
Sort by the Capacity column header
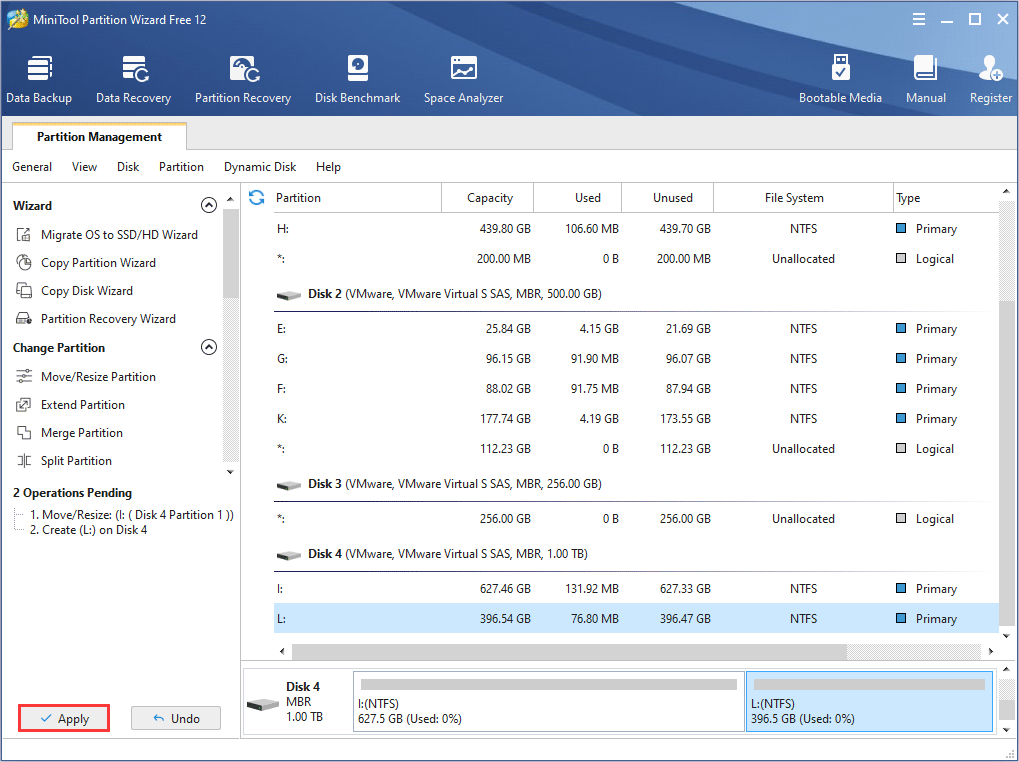pos(487,197)
